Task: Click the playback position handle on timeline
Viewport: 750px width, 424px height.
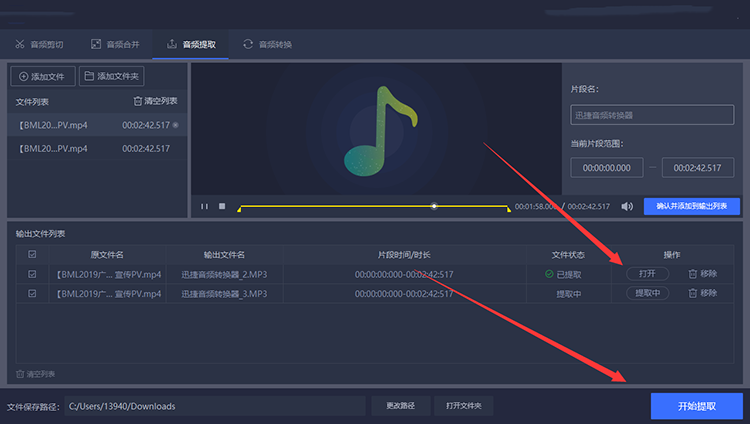Action: pos(434,206)
